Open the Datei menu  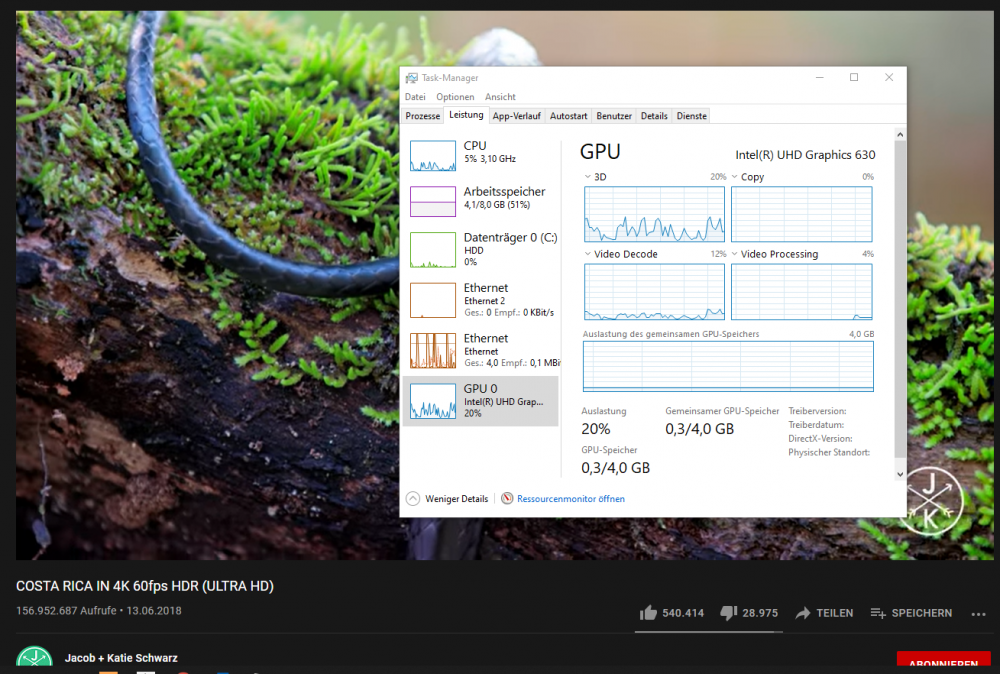tap(415, 97)
